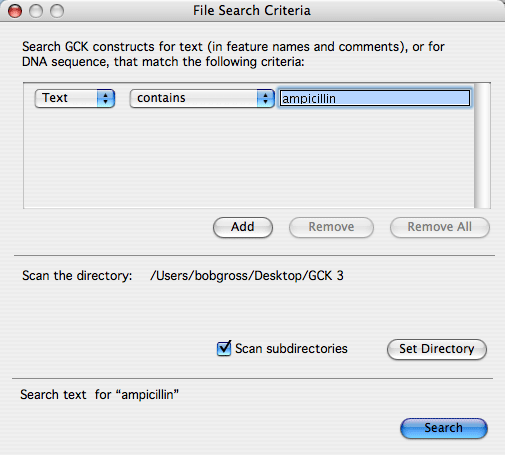Click the 'Scan the directory:' label
Viewport: 505px width, 455px height.
tap(77, 276)
